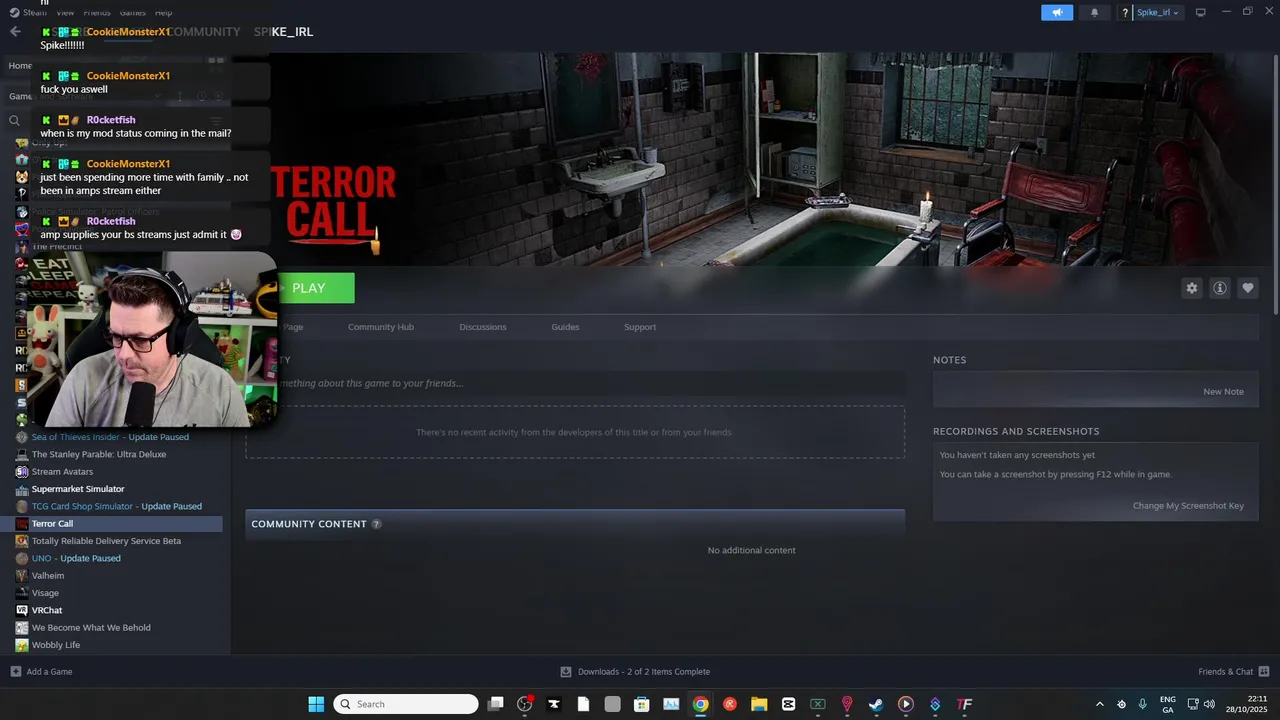
Task: Click the taskbar microphone tray icon
Action: [x=1142, y=704]
